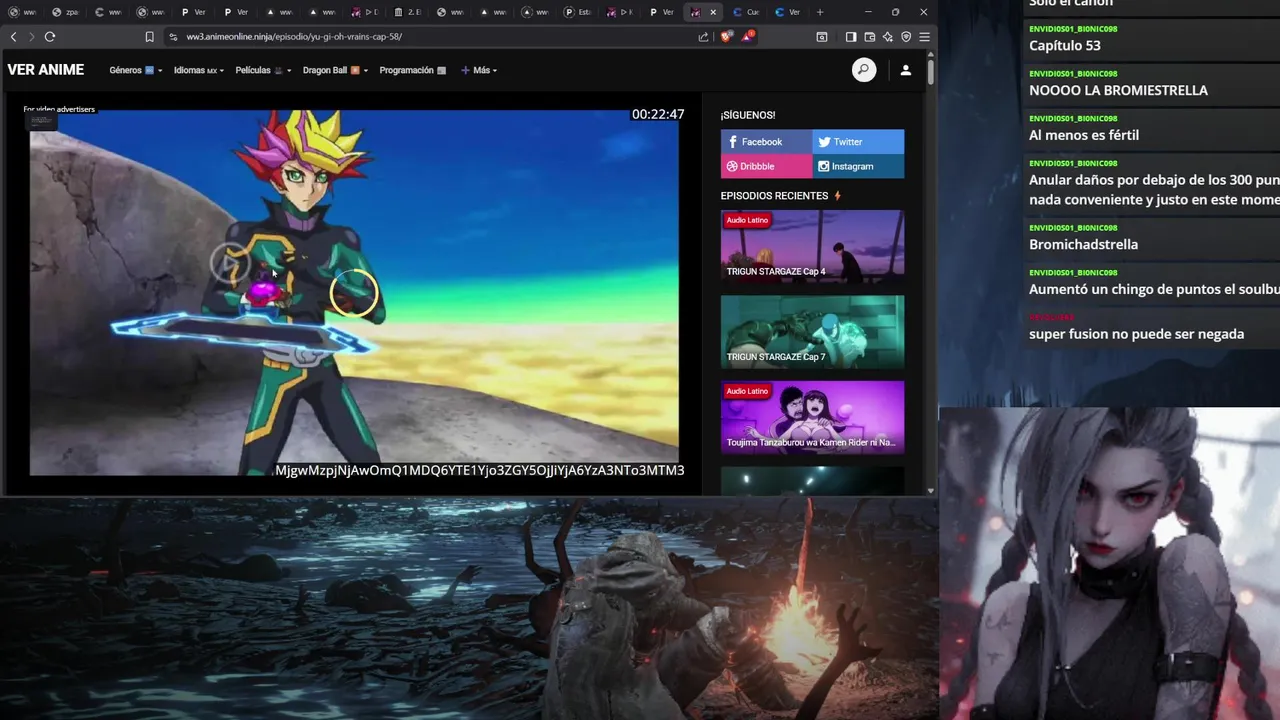
Task: Click the page vertical scrollbar thumb
Action: point(931,72)
